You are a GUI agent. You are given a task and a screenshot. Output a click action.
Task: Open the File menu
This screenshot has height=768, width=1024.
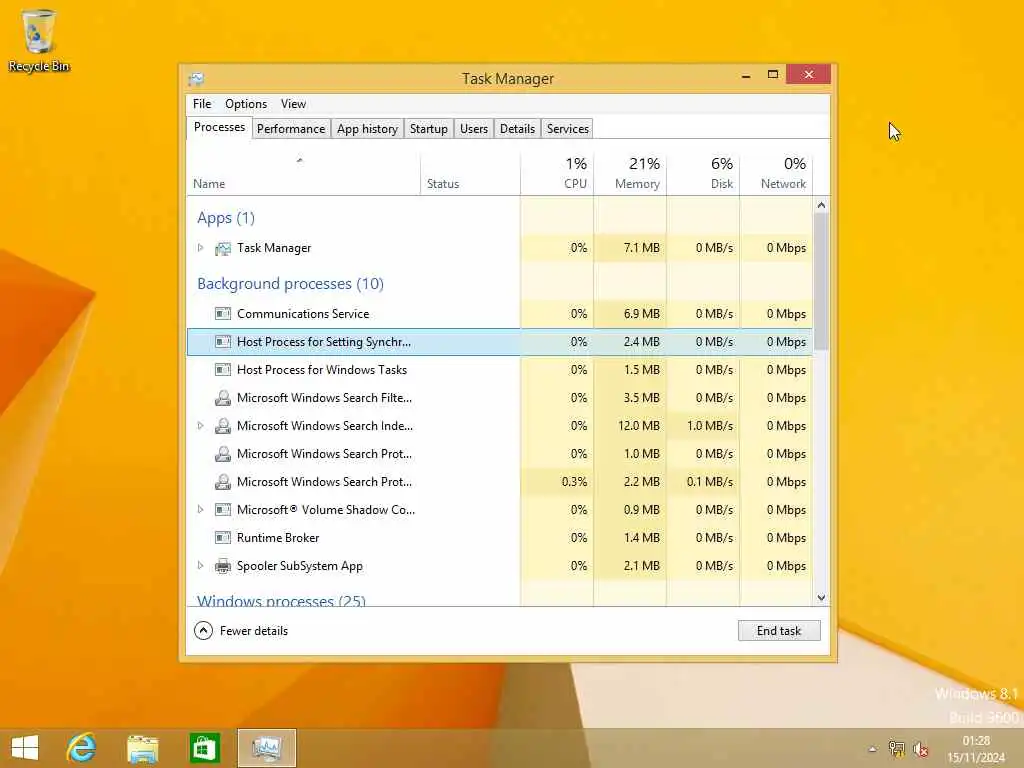click(202, 104)
